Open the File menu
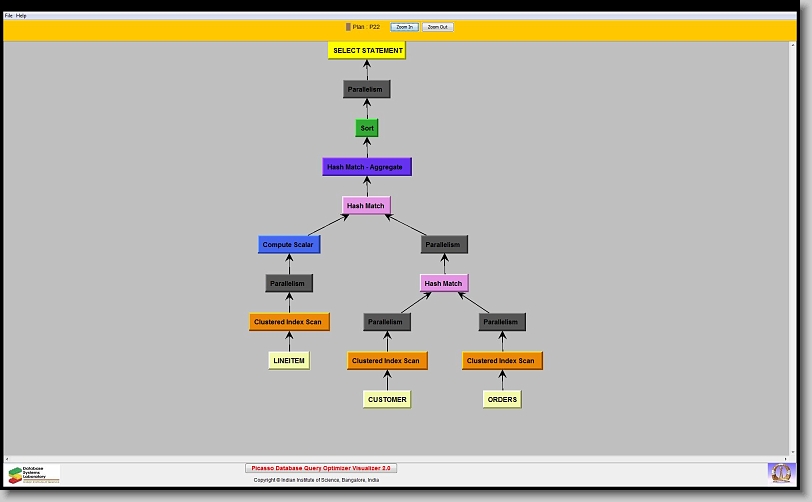 [x=9, y=16]
